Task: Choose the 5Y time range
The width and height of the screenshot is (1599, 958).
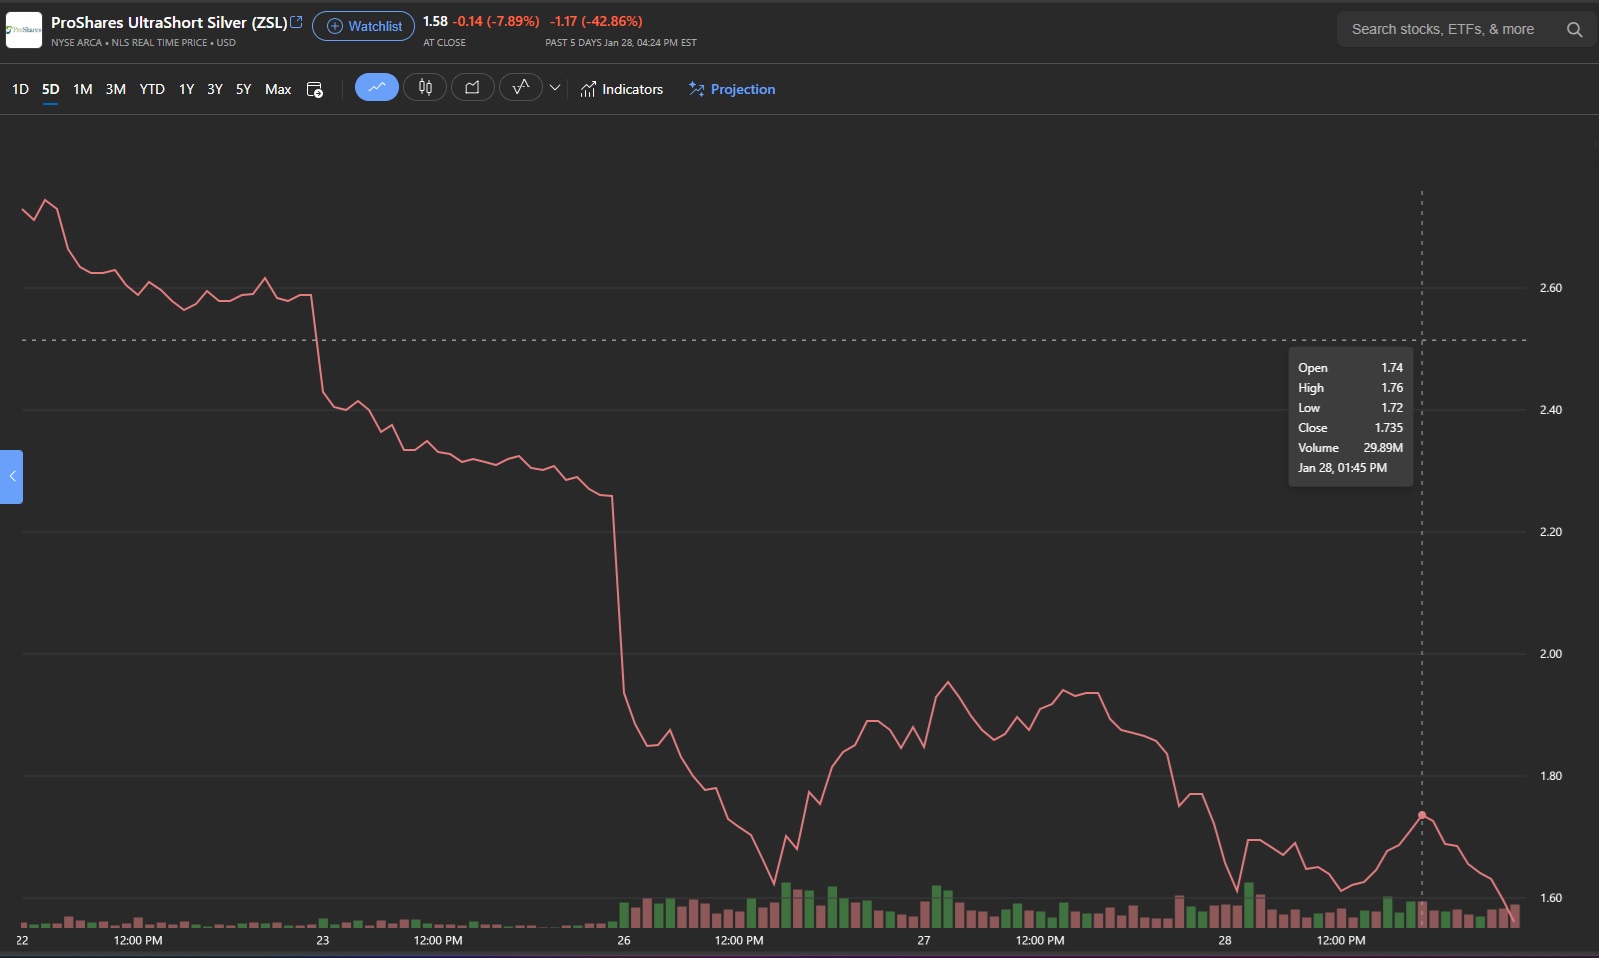Action: [243, 89]
